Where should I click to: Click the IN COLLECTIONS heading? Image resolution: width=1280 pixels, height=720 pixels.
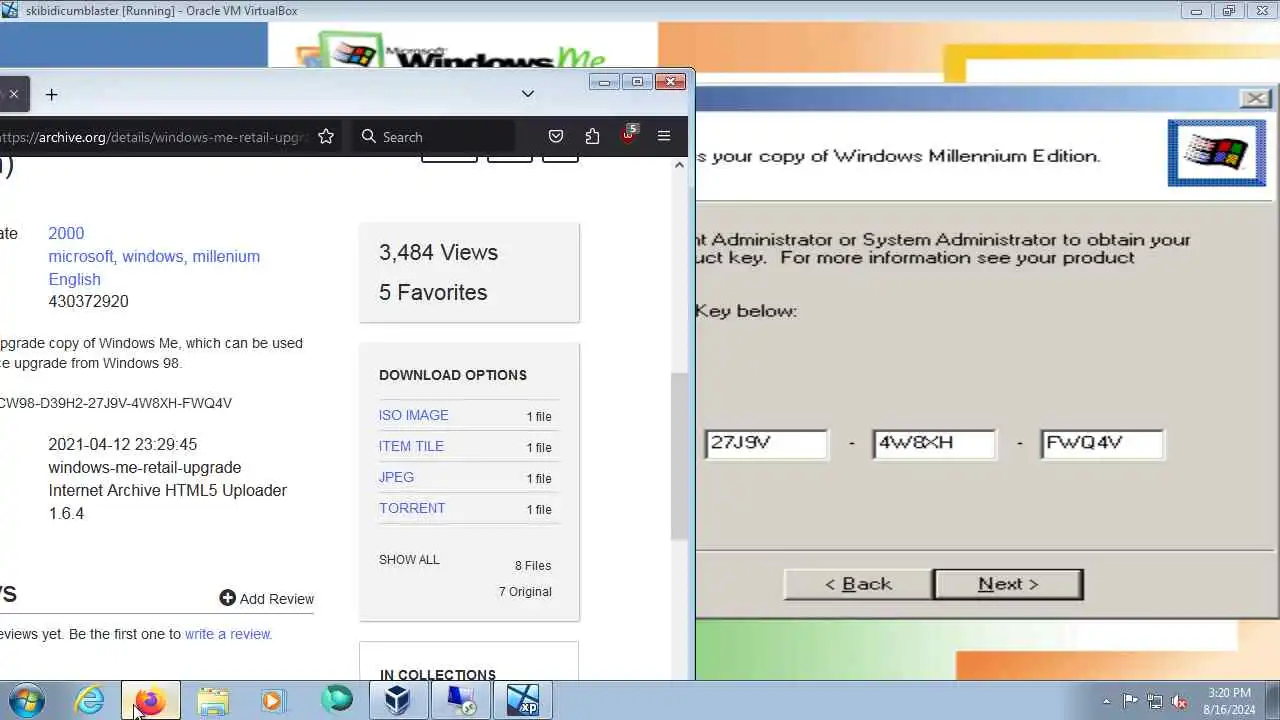(x=438, y=675)
